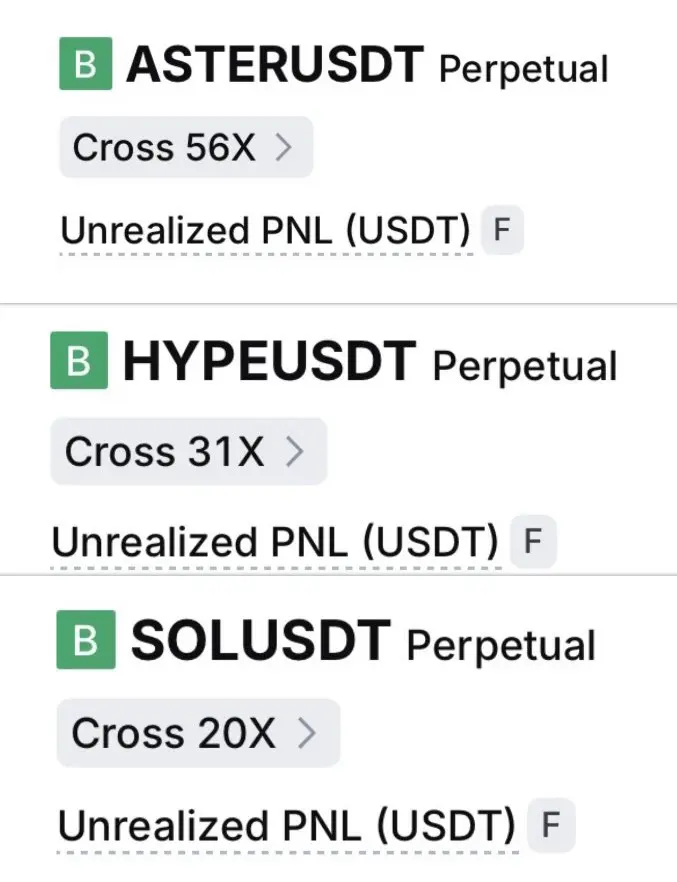Click the chevron arrow next to Cross 20X

(x=306, y=734)
